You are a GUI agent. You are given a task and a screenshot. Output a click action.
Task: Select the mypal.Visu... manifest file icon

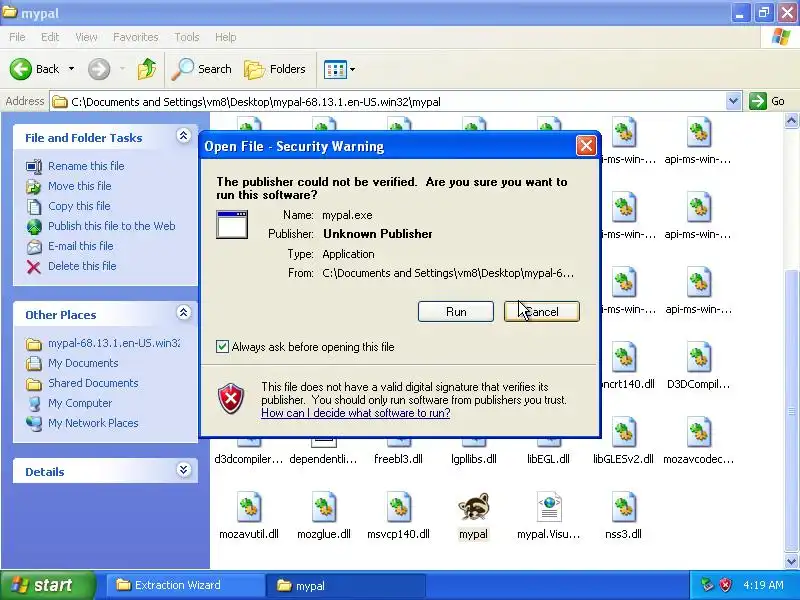point(549,507)
